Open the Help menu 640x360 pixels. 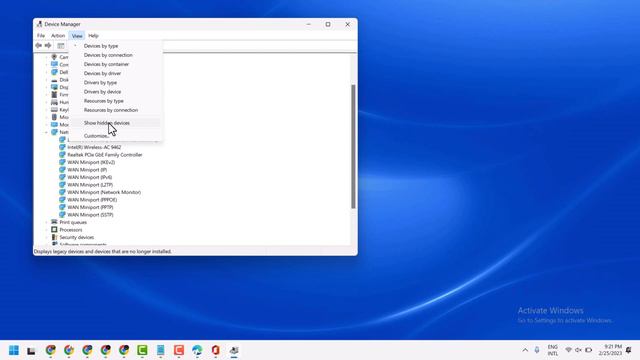[x=93, y=36]
